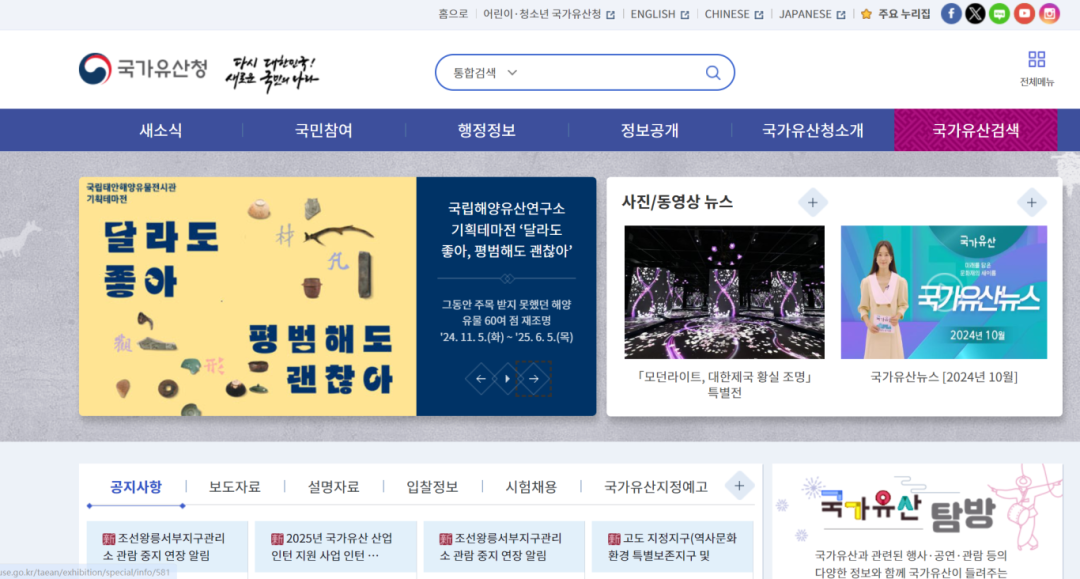Select the 입찰정보 tab

432,487
